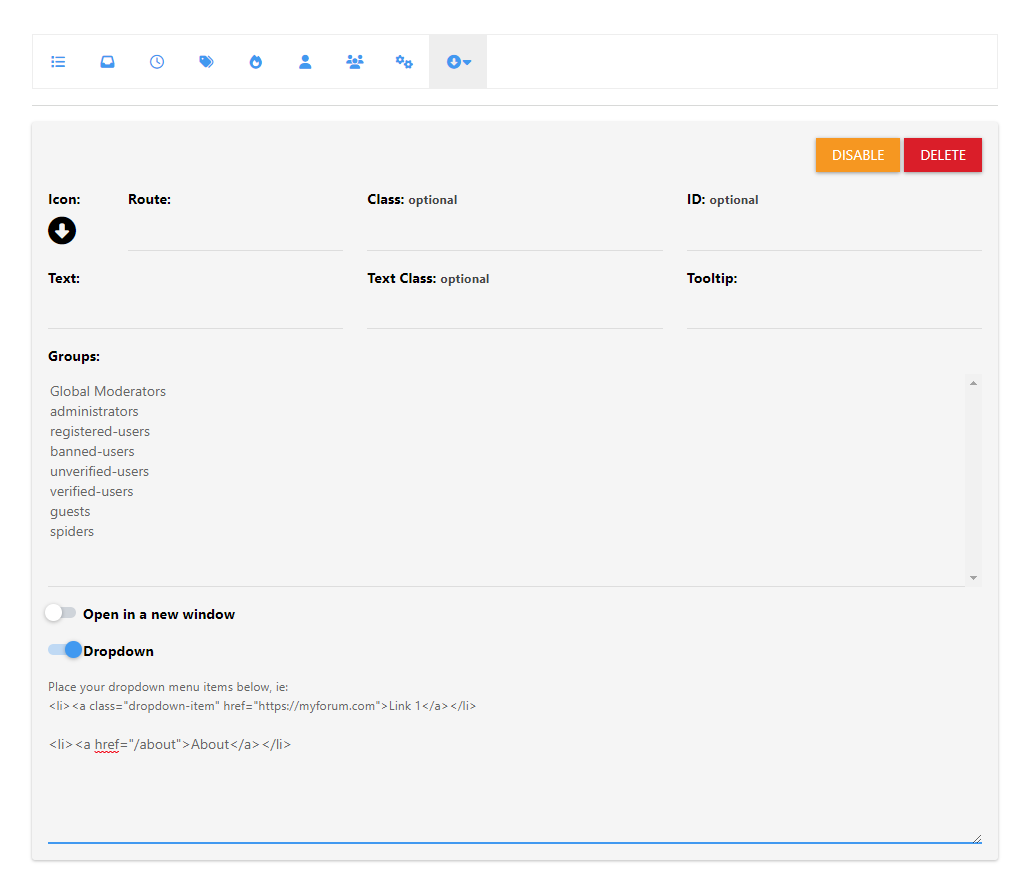This screenshot has height=872, width=1016.
Task: Click the clock recent icon
Action: (157, 62)
